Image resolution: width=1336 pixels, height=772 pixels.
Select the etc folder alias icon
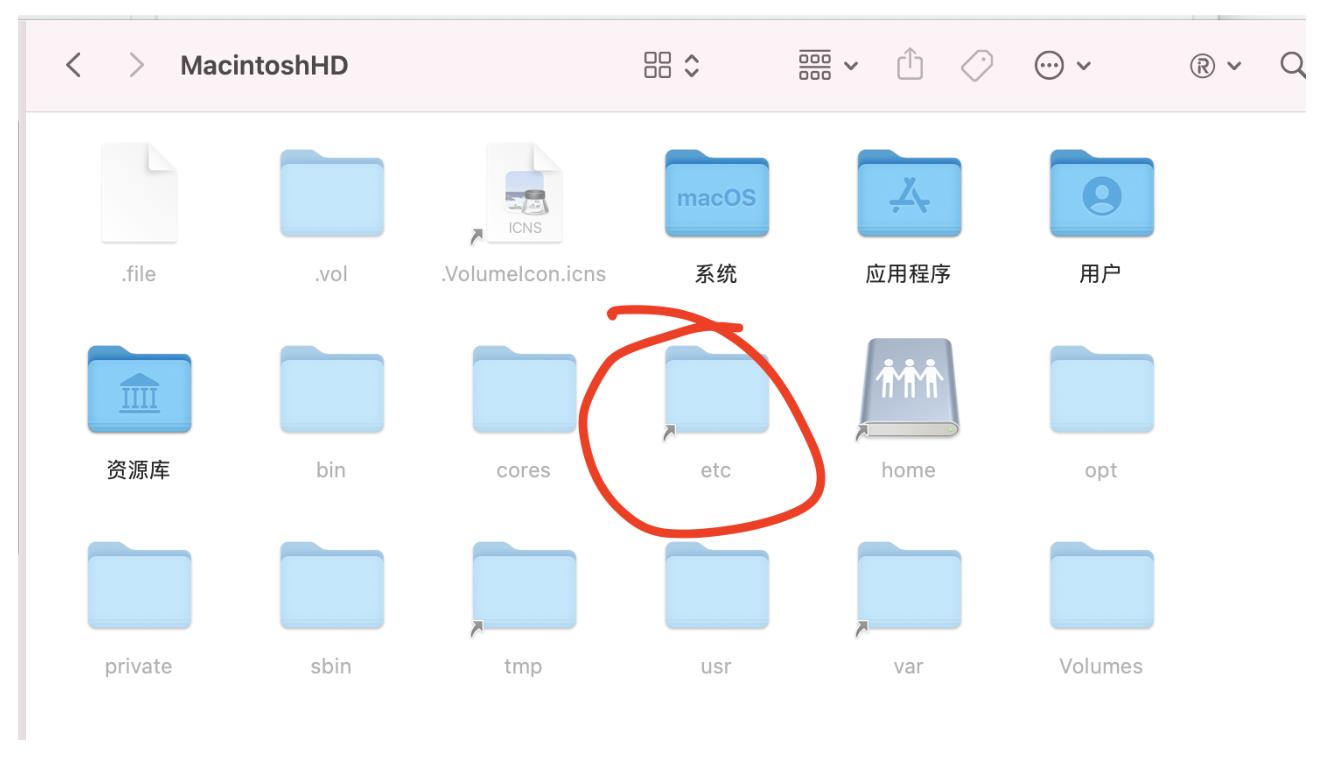(717, 388)
